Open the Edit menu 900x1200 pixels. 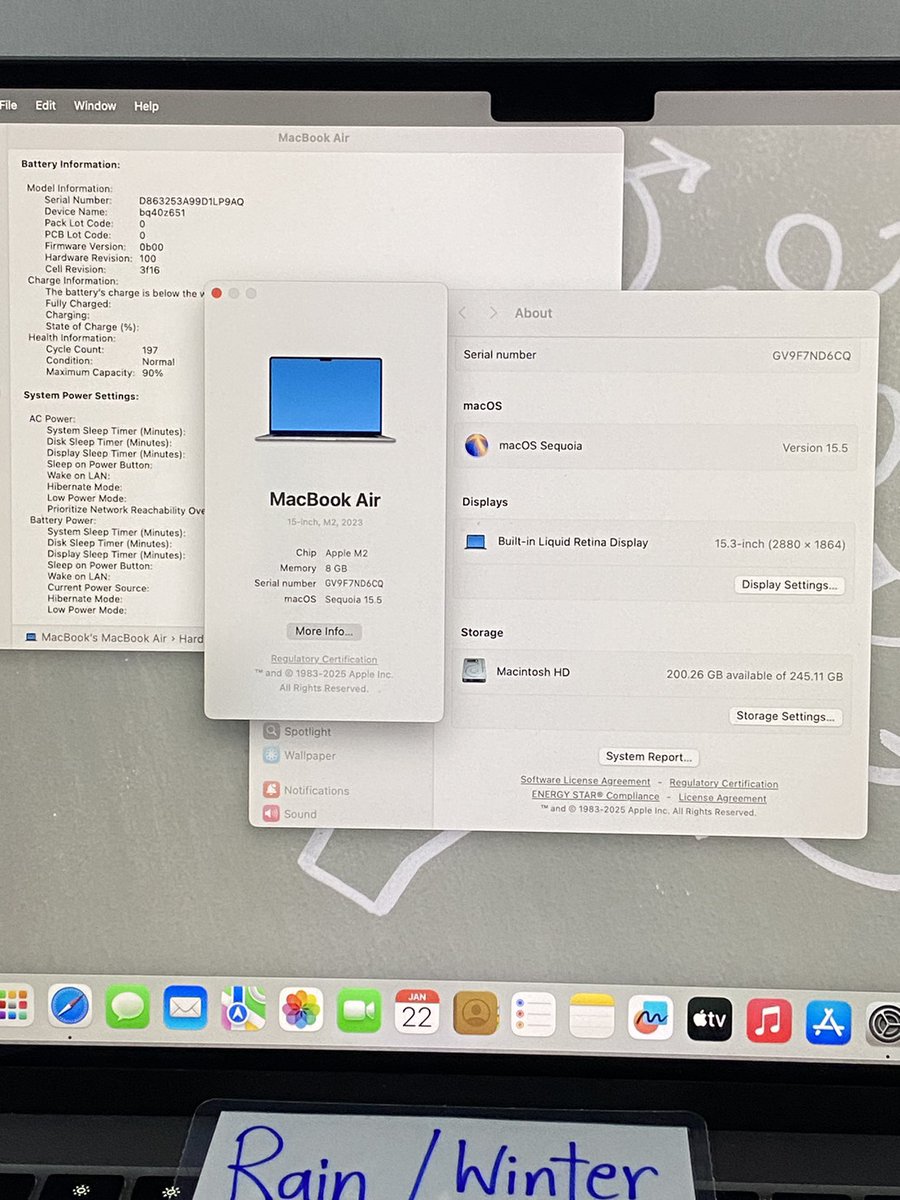coord(46,105)
